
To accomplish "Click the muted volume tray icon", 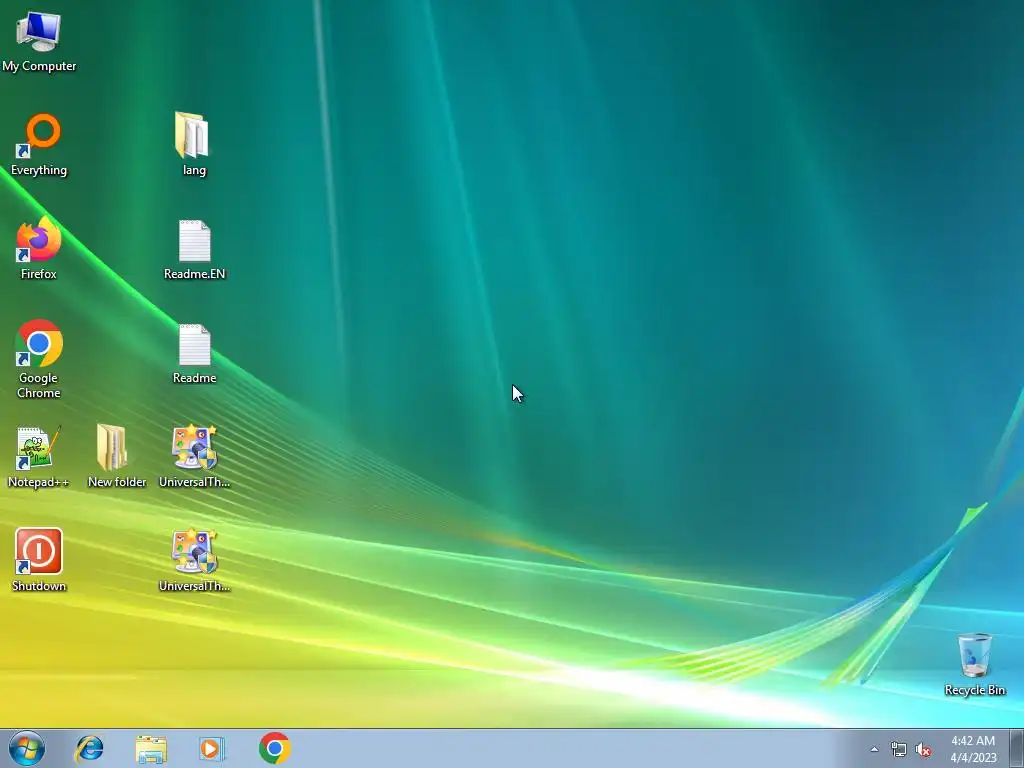I will click(923, 749).
